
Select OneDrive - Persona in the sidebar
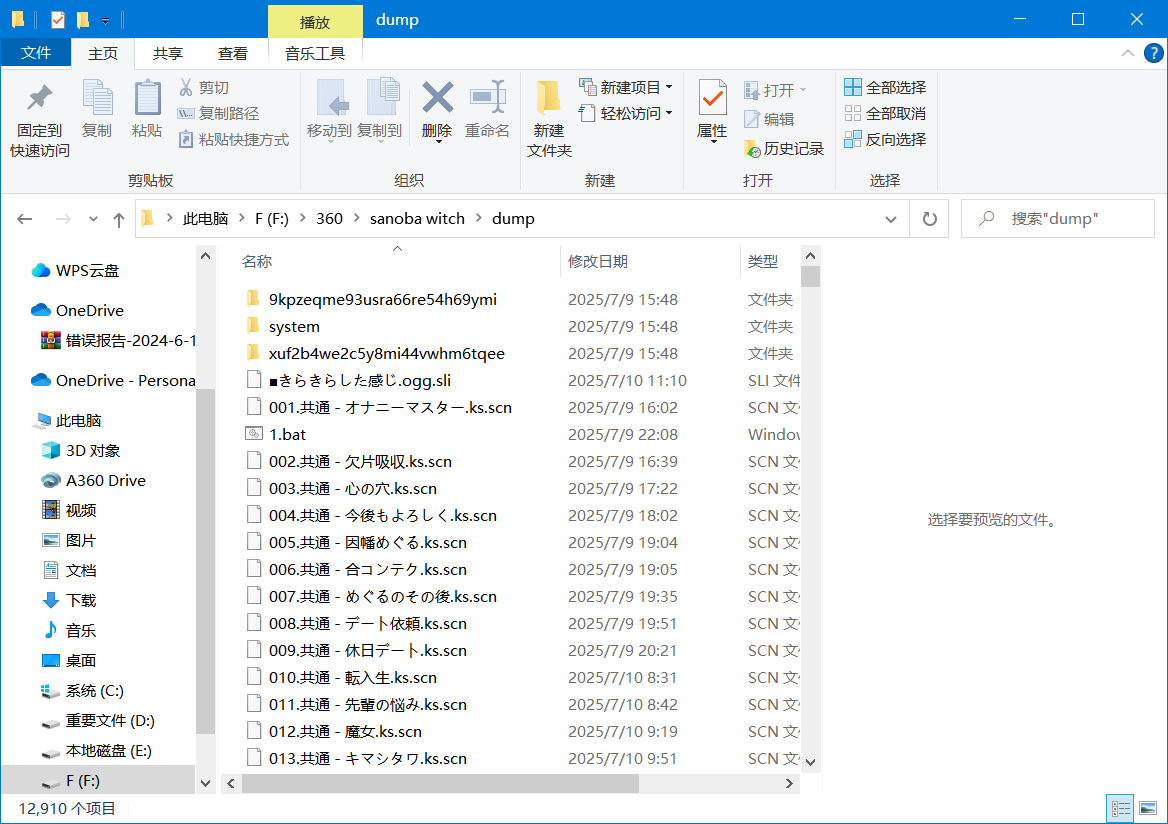pyautogui.click(x=112, y=381)
